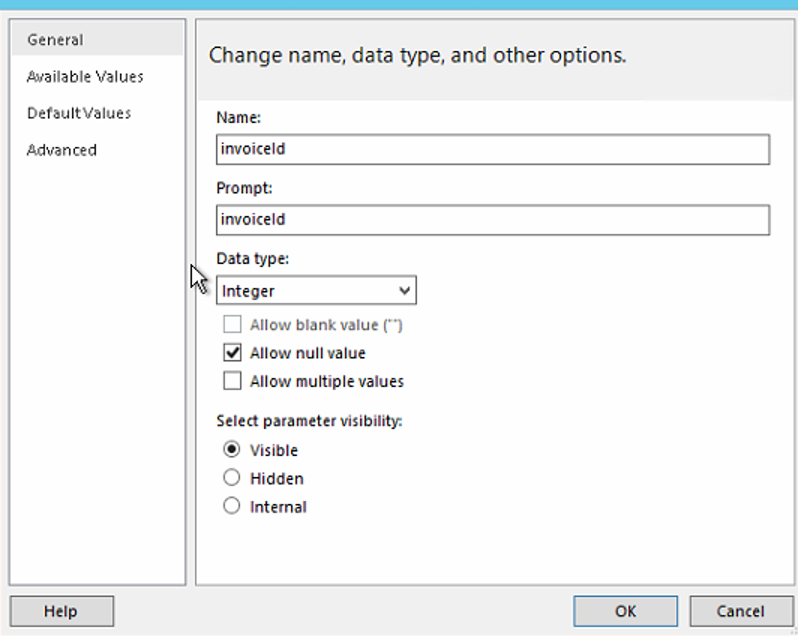
Task: Focus the Prompt text field
Action: pos(492,220)
